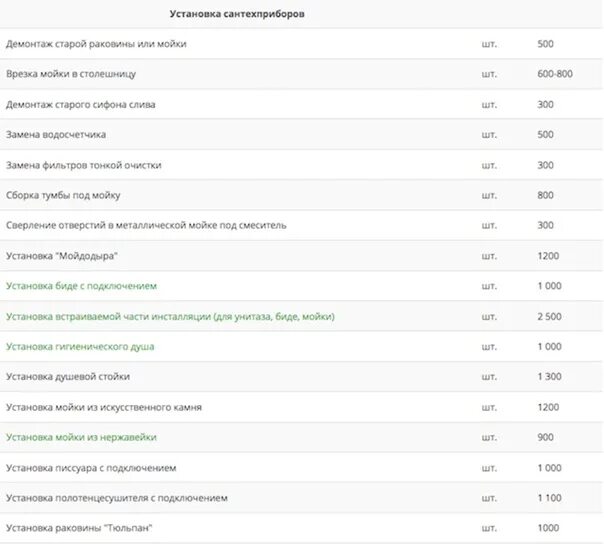Click the 600-800 price value

pos(555,74)
